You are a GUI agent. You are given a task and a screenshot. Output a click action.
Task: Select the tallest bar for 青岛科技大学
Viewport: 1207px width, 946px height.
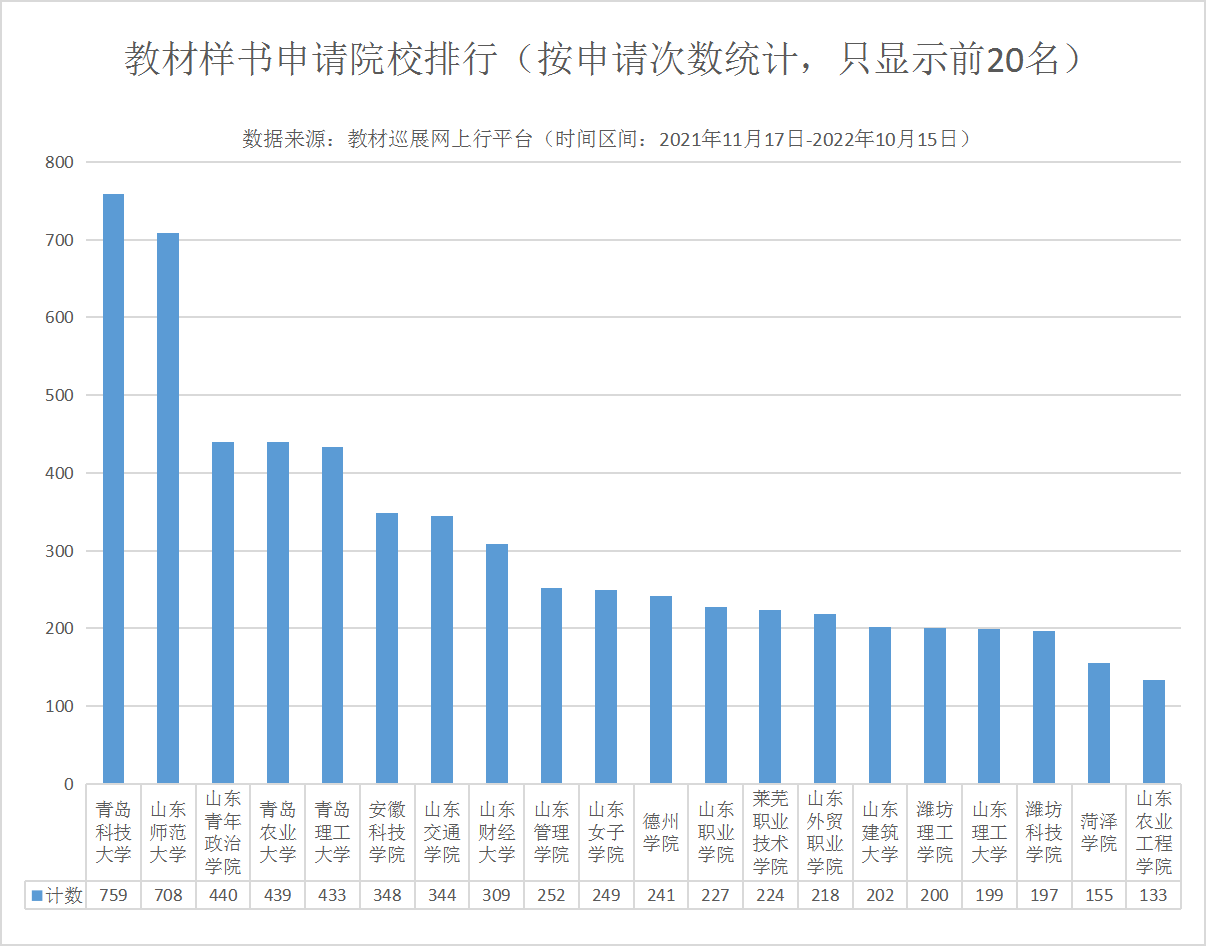tap(113, 488)
